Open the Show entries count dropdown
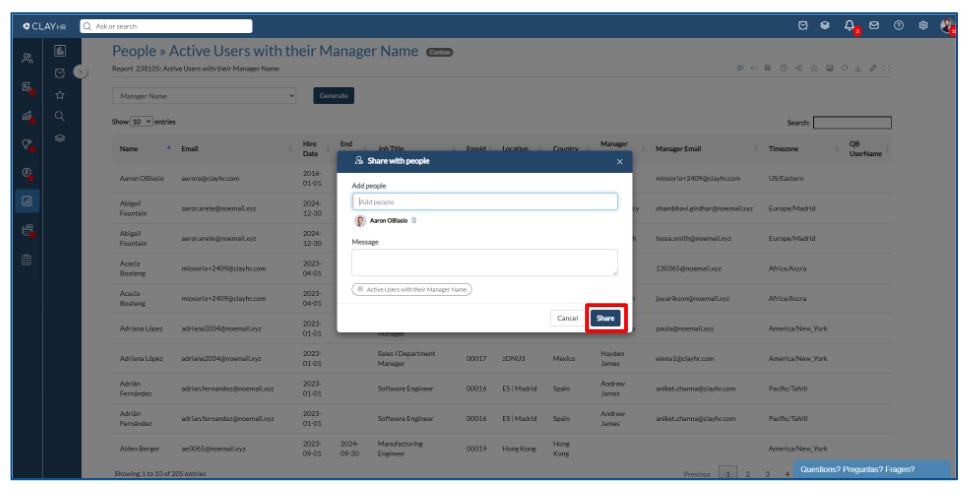Viewport: 970px width, 493px height. click(141, 122)
